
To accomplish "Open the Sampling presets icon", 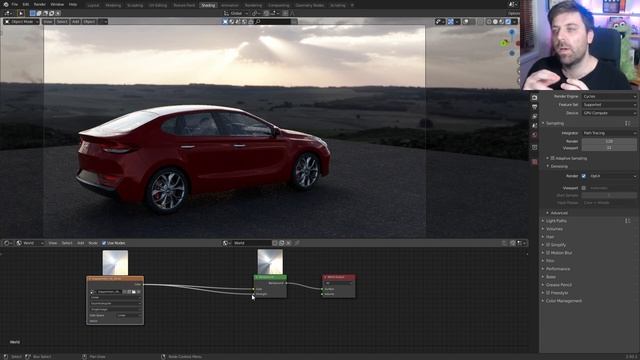I will 627,123.
